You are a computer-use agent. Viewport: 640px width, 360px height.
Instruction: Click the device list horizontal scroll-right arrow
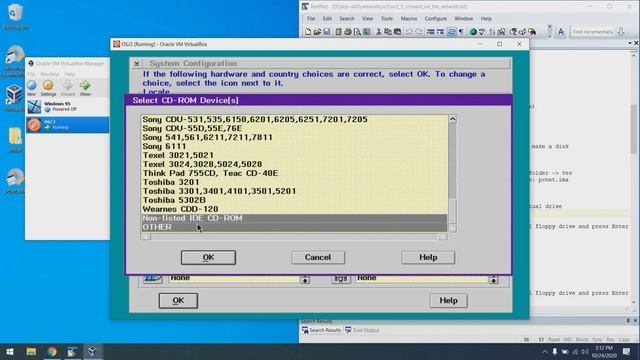coord(442,237)
